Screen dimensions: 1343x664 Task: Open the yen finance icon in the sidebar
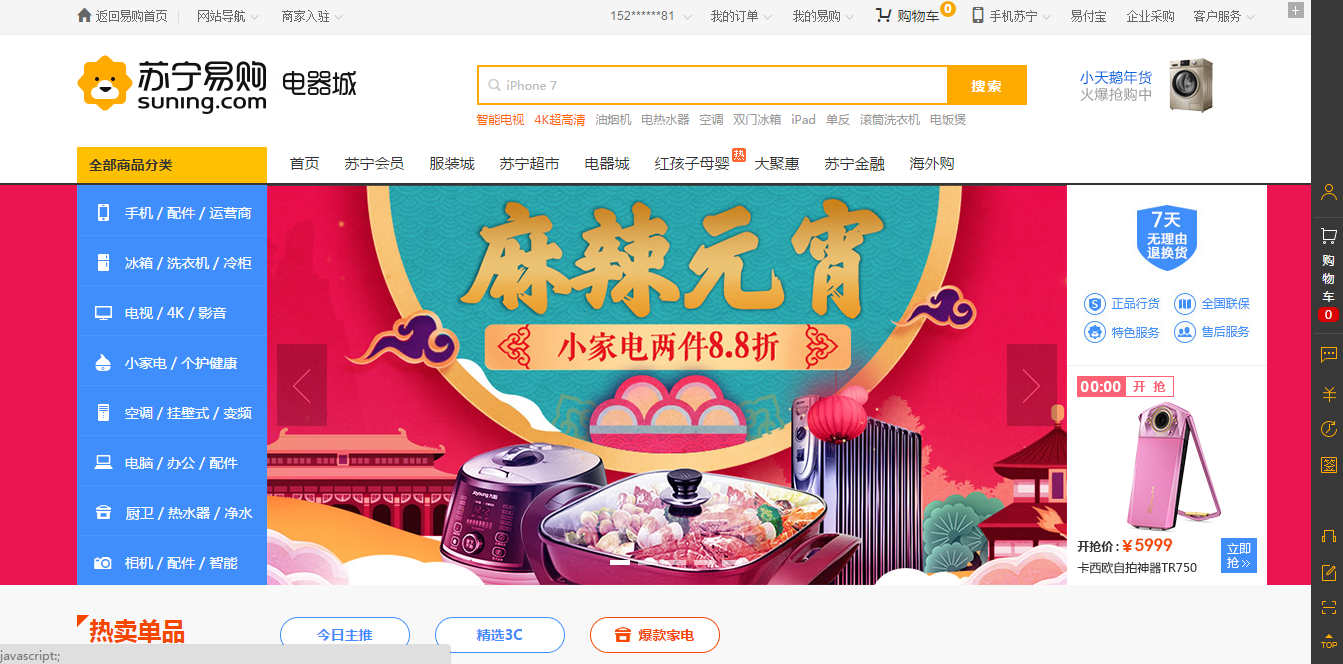pos(1328,393)
